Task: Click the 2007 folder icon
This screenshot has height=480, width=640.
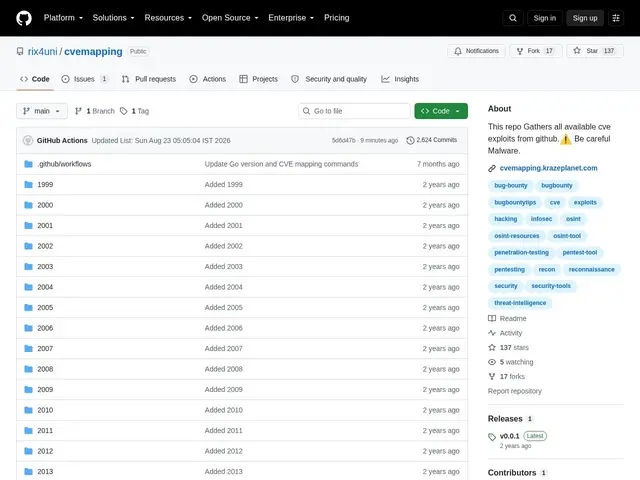Action: tap(28, 349)
